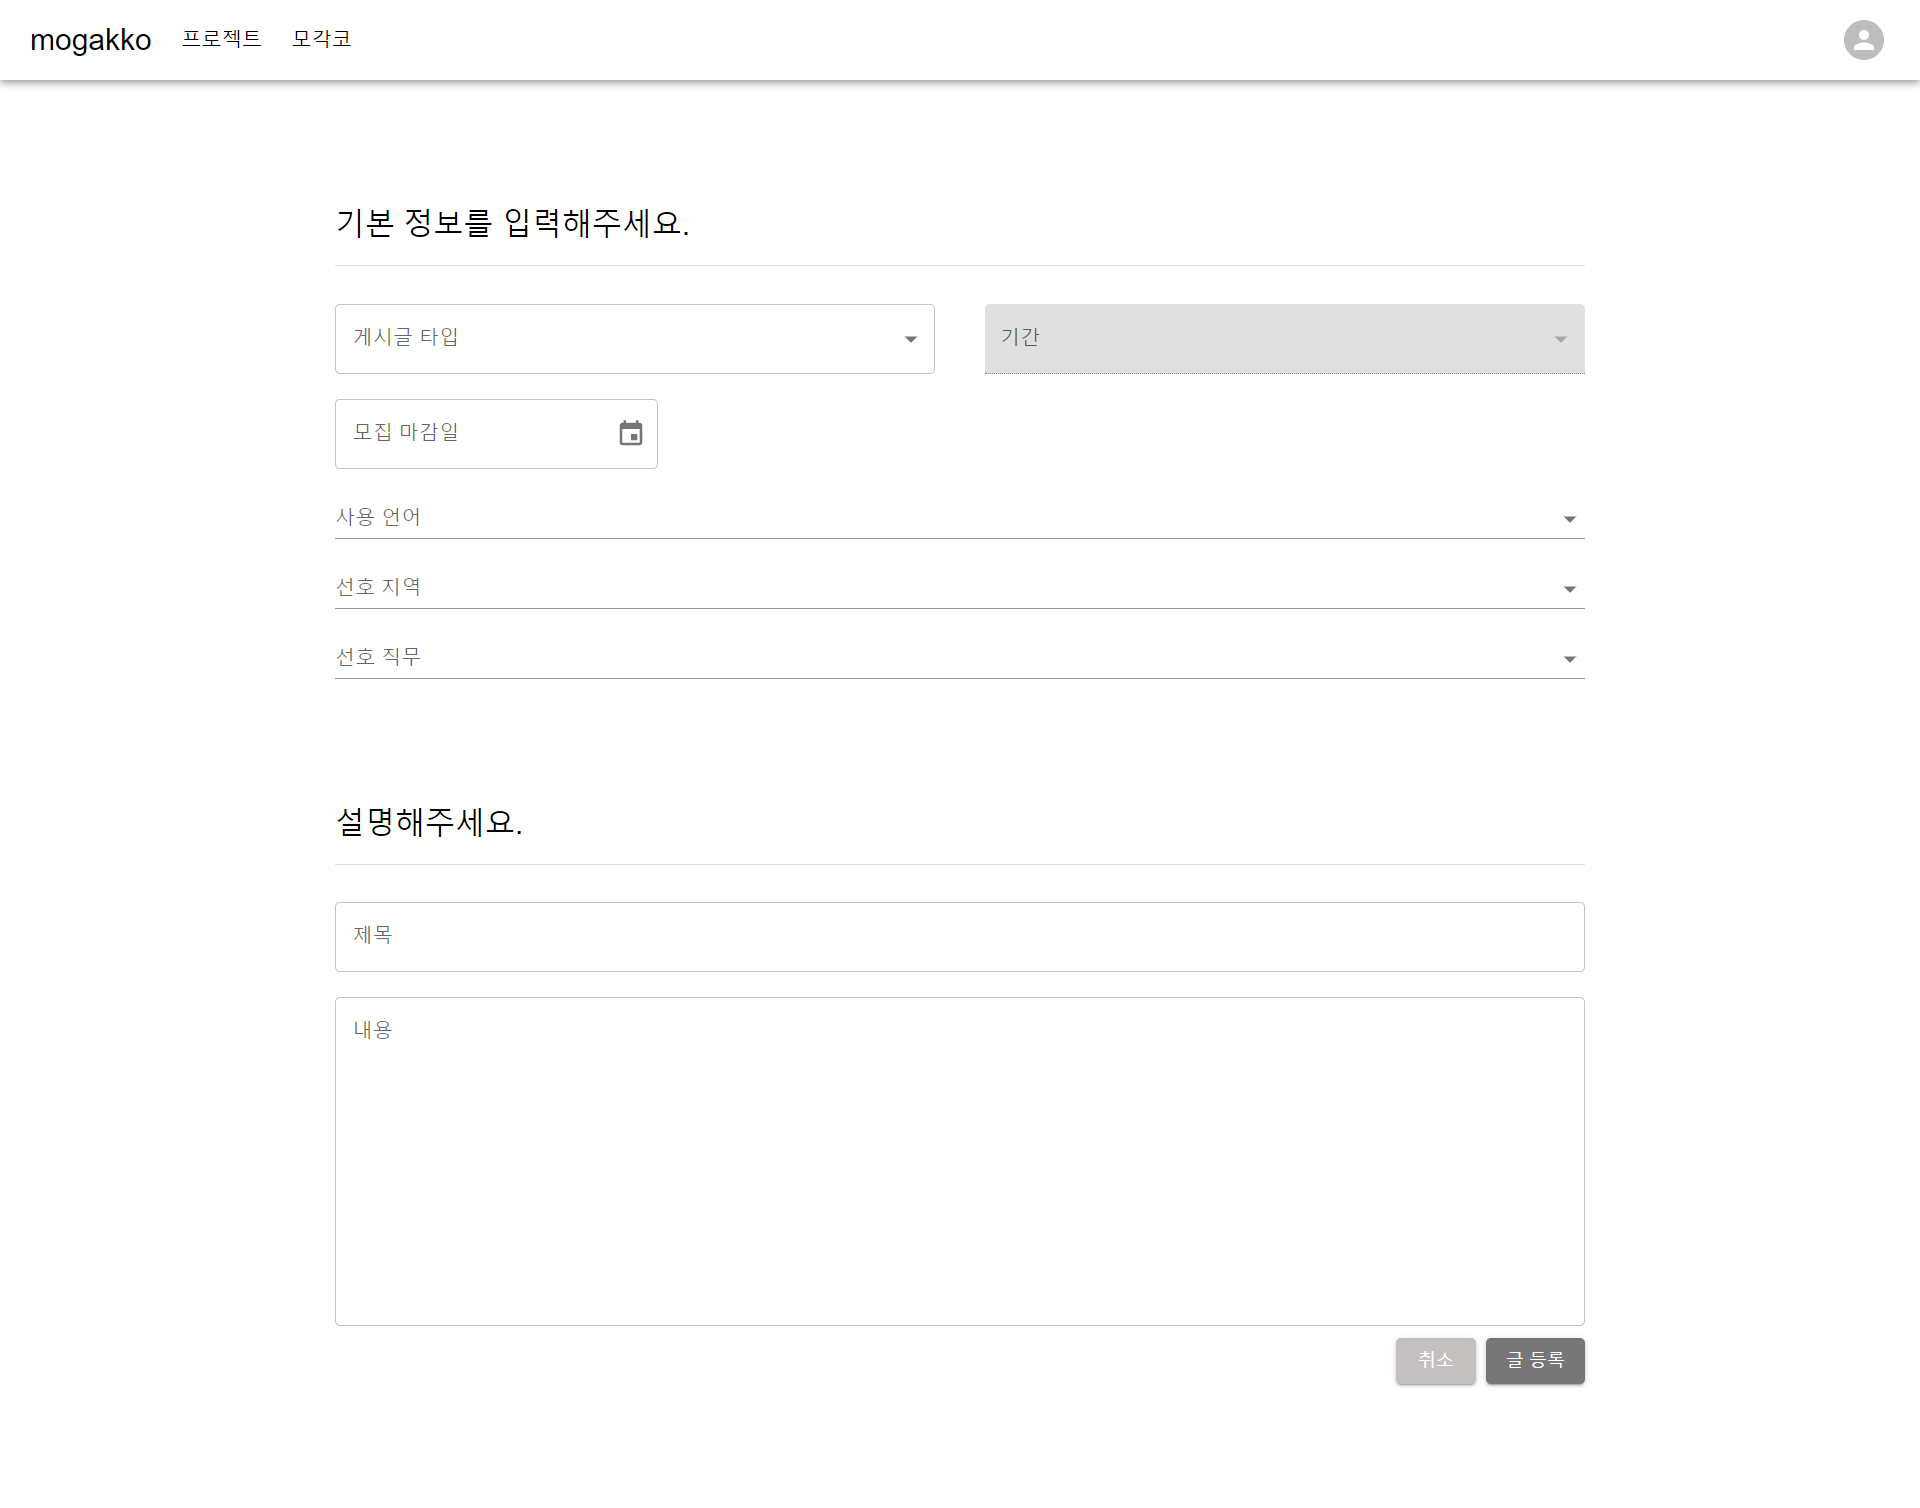Click the dropdown arrow in 기간 field
The width and height of the screenshot is (1920, 1508).
tap(1560, 339)
